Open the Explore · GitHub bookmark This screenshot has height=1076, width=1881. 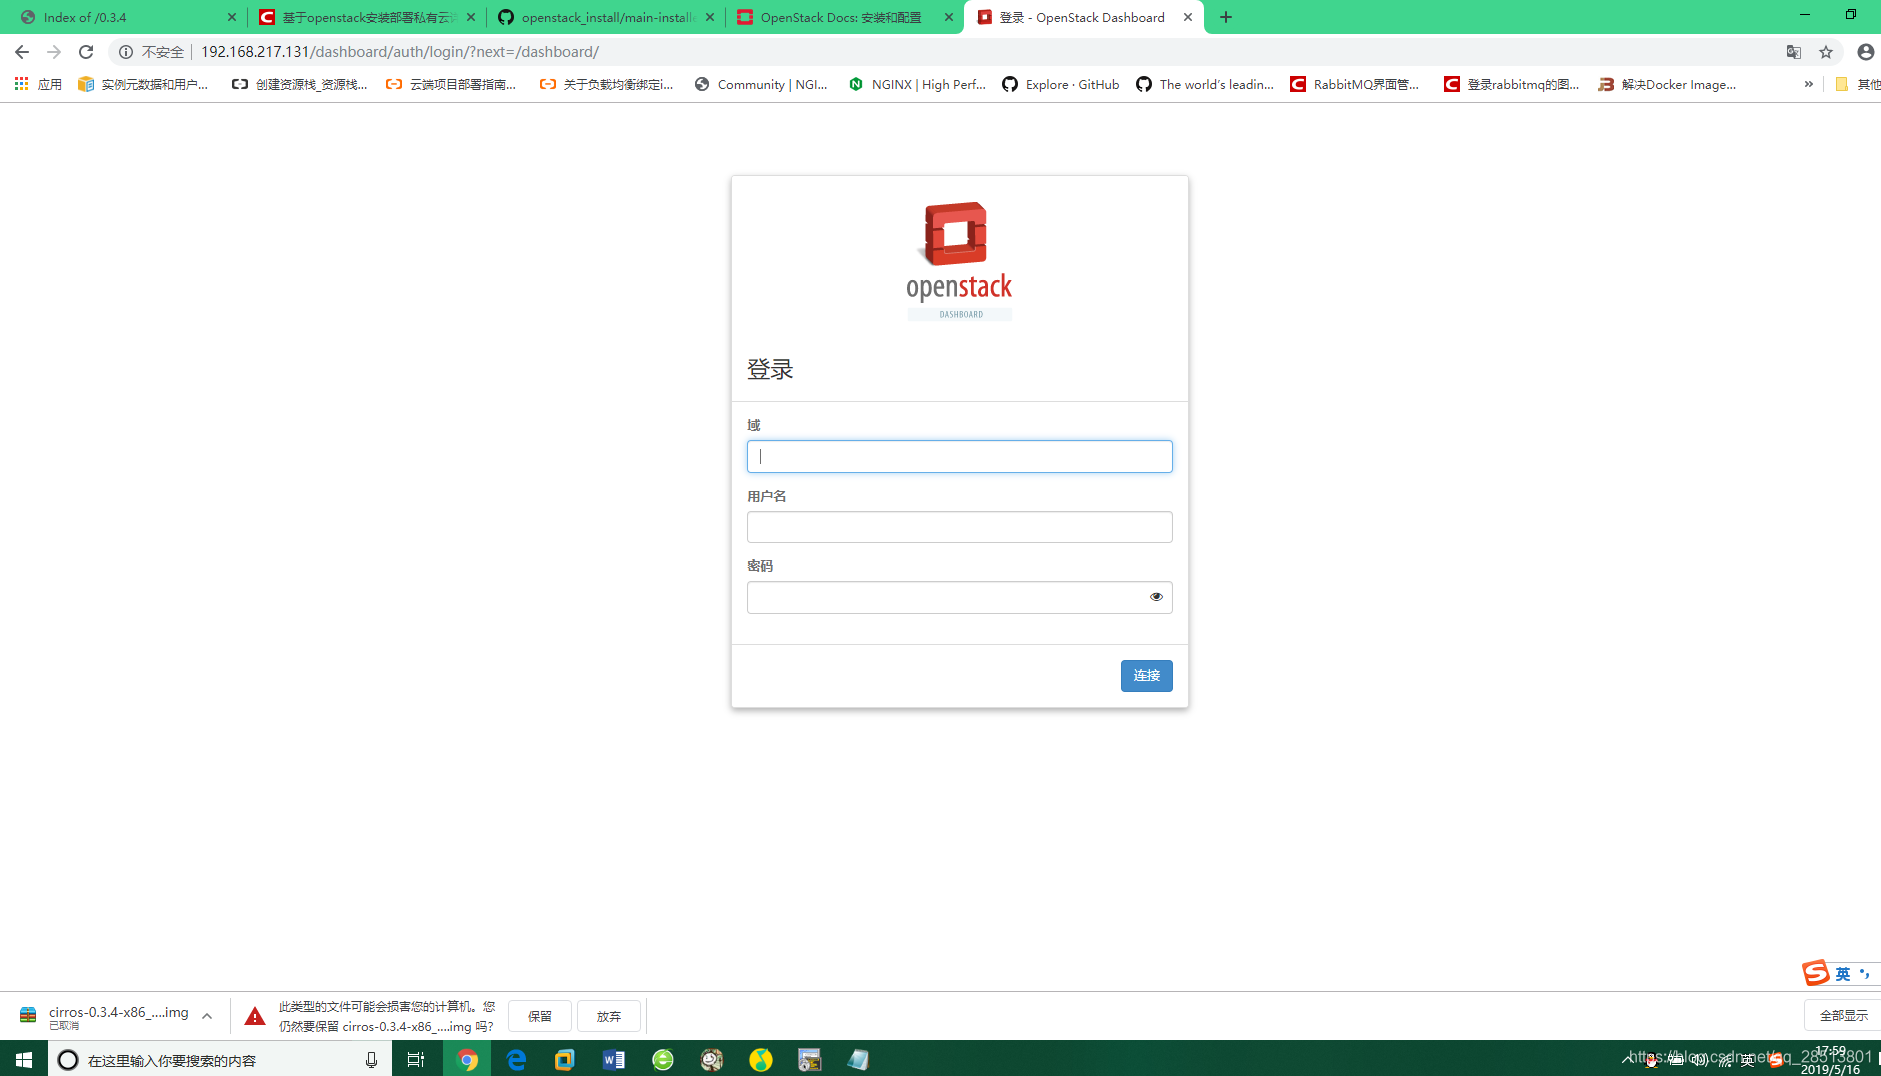click(1061, 84)
